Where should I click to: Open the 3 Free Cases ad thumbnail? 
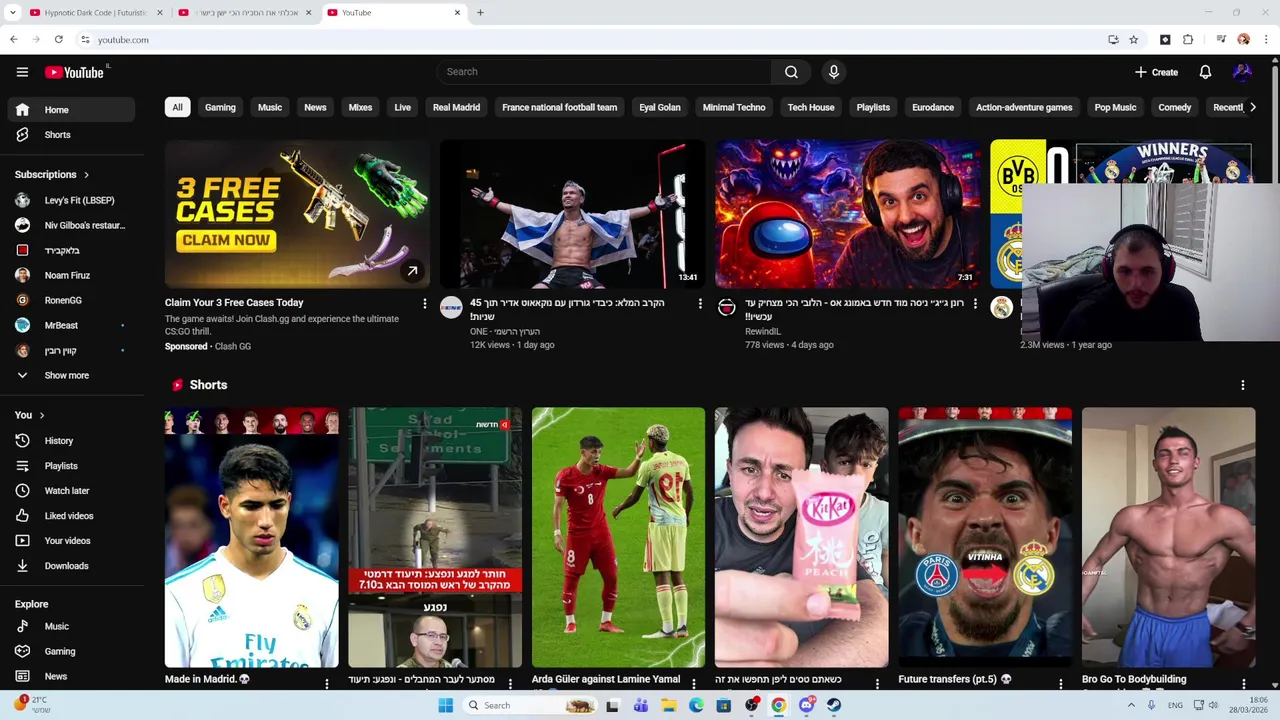(x=297, y=214)
